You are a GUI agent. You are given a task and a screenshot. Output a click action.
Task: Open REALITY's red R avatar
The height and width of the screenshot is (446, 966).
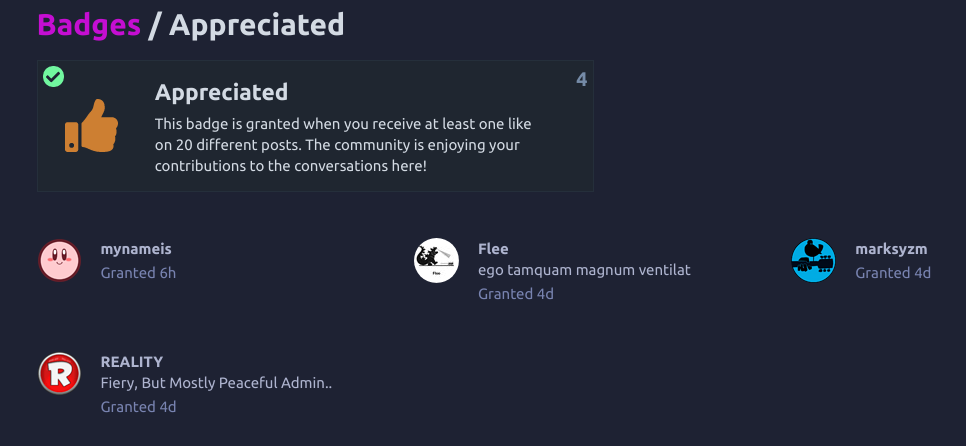click(60, 373)
